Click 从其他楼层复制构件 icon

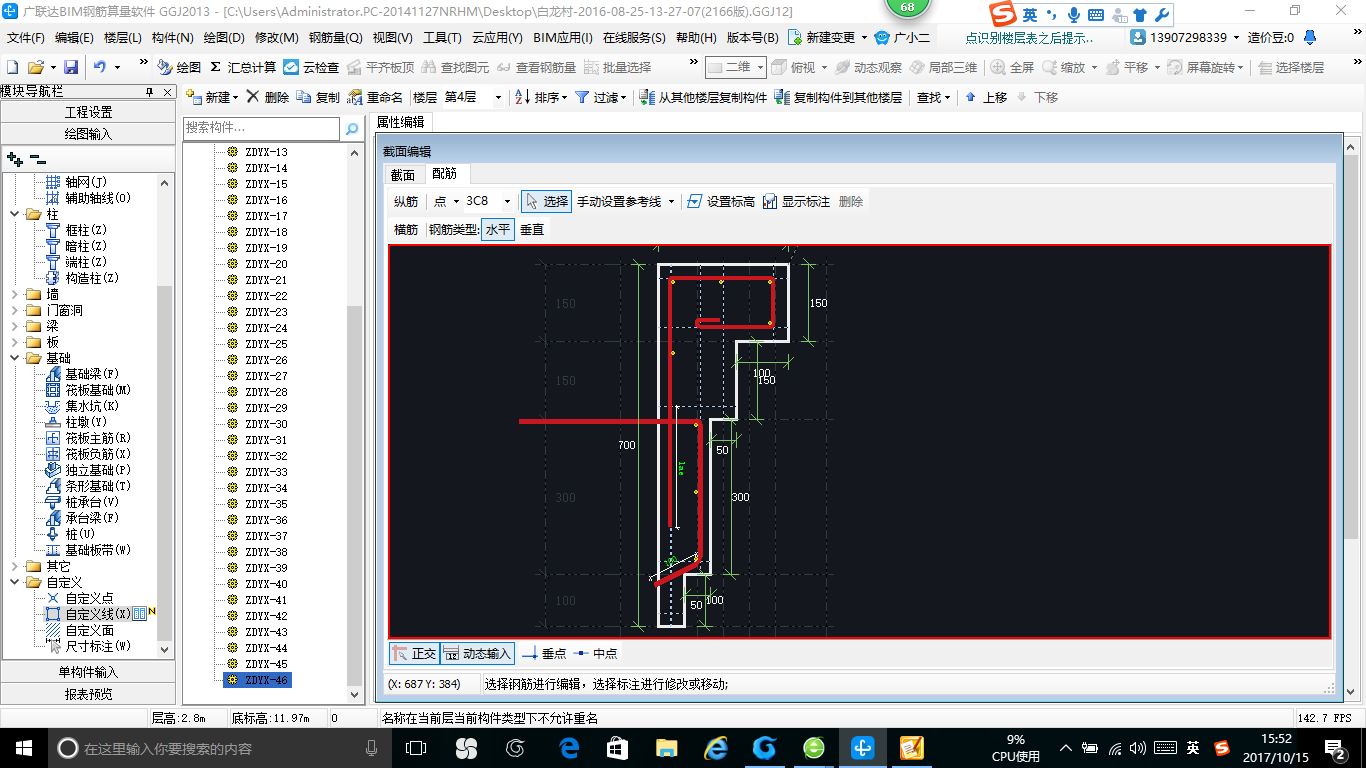(647, 97)
